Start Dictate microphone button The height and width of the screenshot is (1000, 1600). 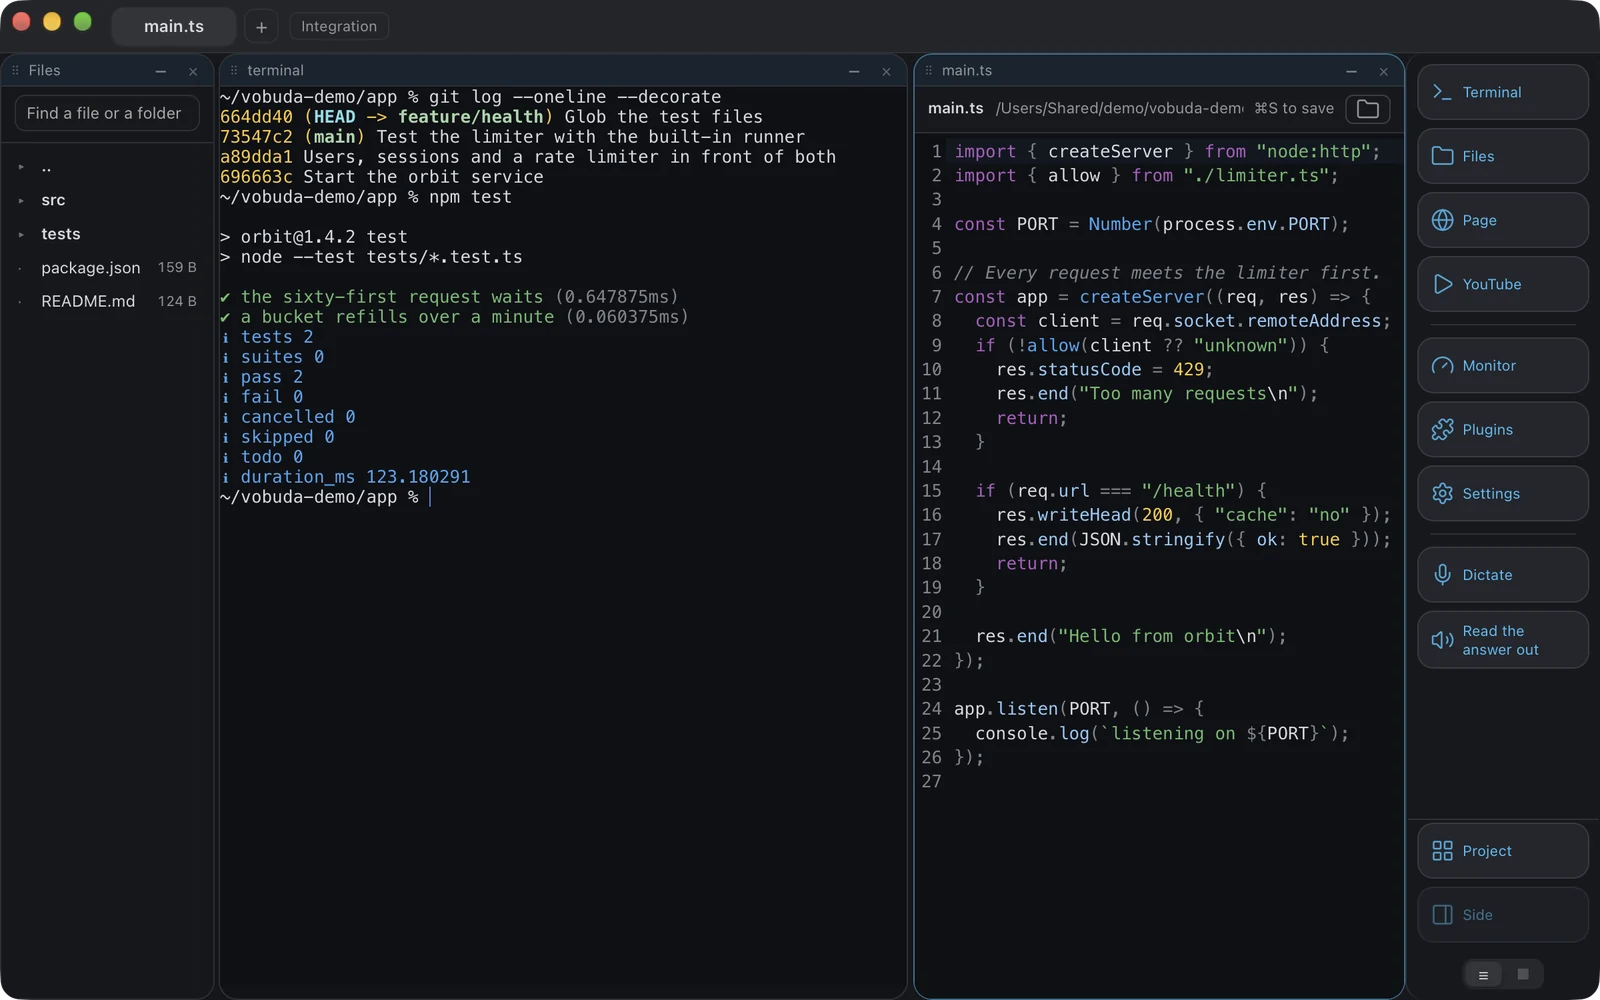click(x=1502, y=575)
